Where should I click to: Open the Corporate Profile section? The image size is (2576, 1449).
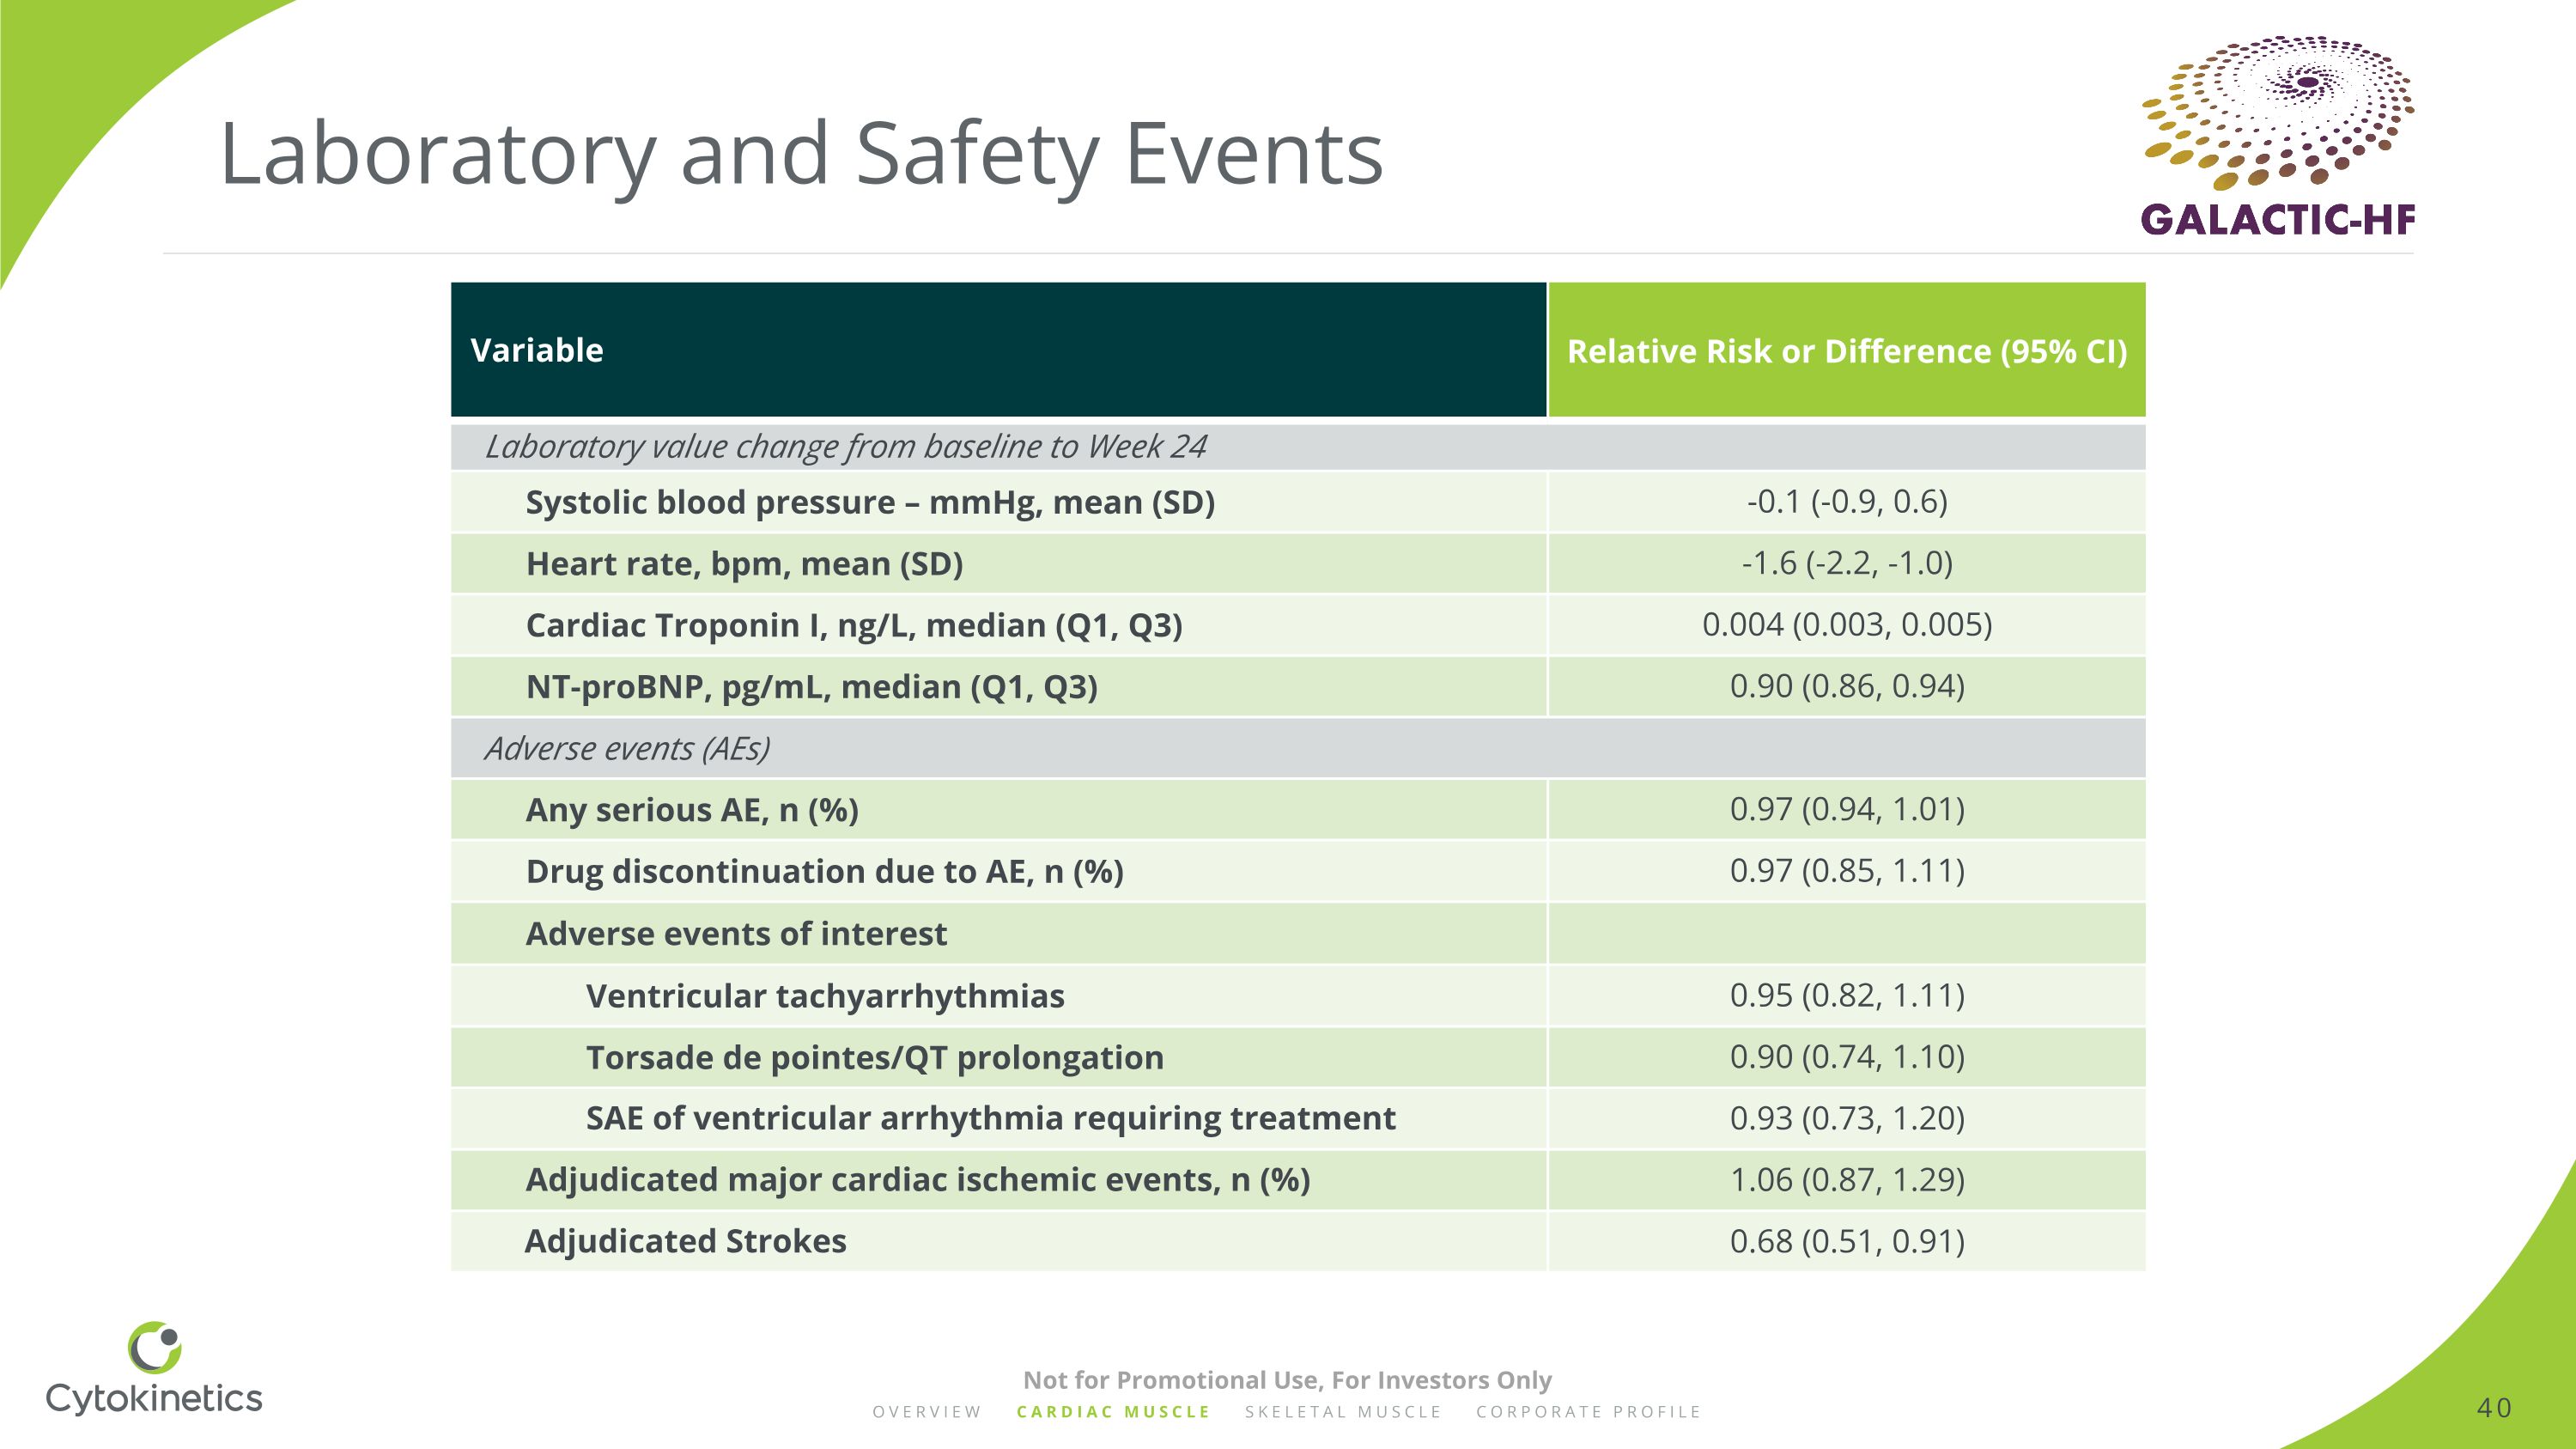click(x=1588, y=1412)
